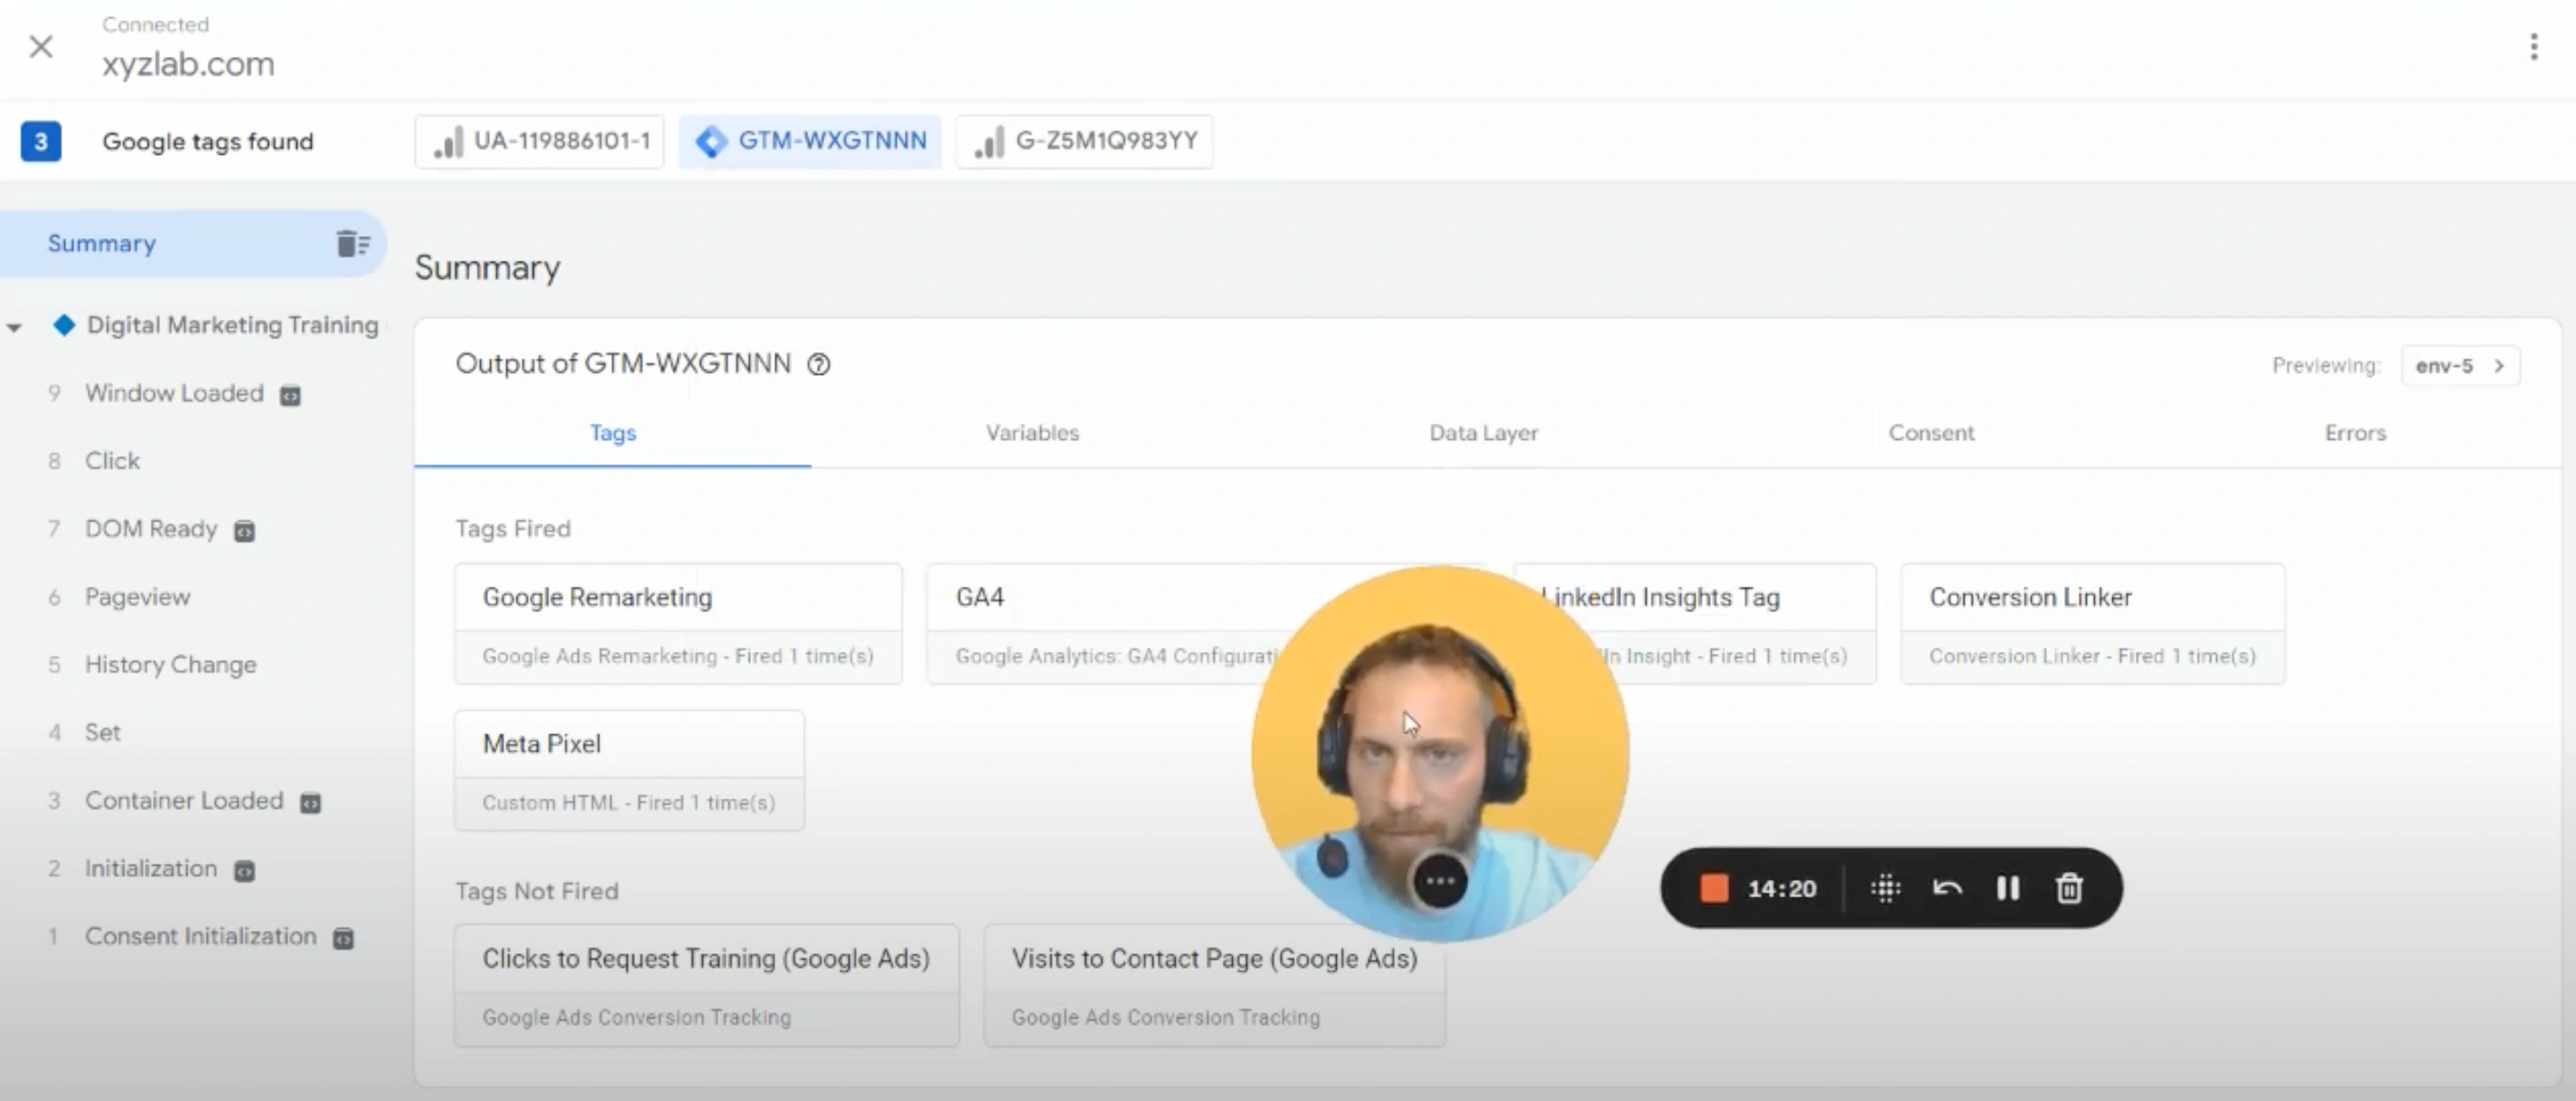This screenshot has width=2576, height=1101.
Task: Stop the screen recording with the red button
Action: [x=1714, y=888]
